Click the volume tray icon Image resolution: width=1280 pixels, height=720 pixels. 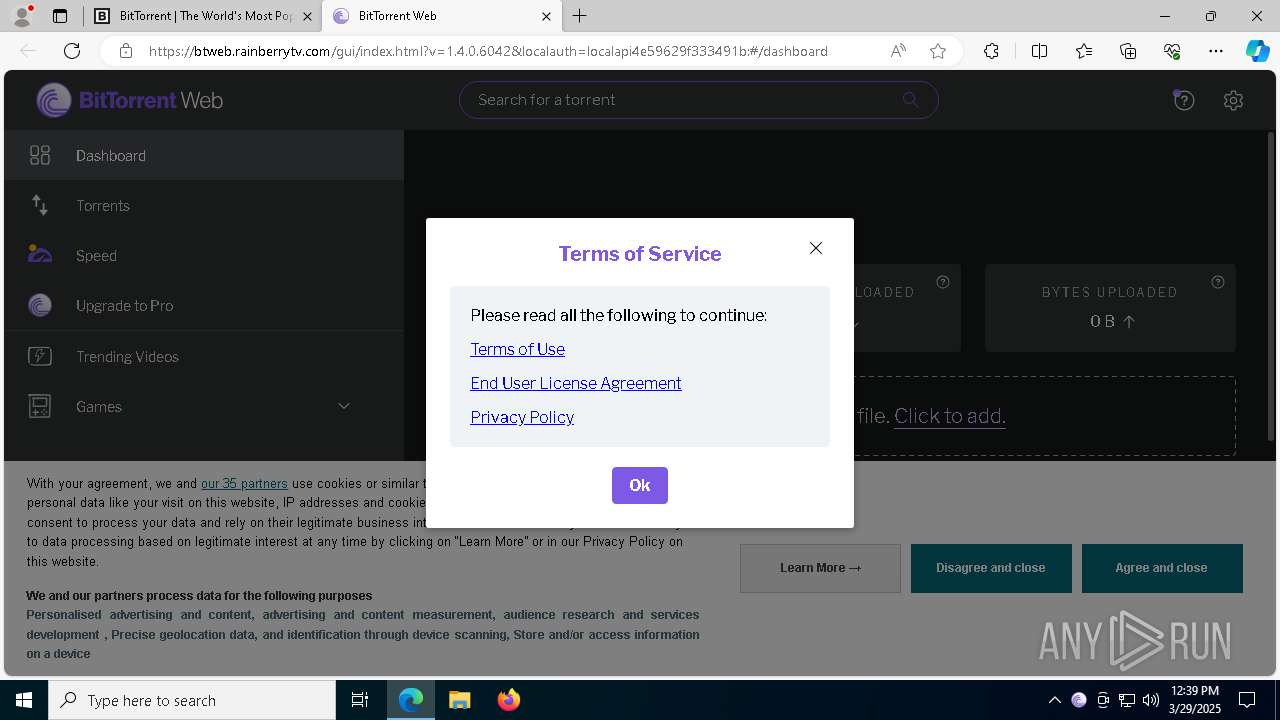click(1151, 700)
